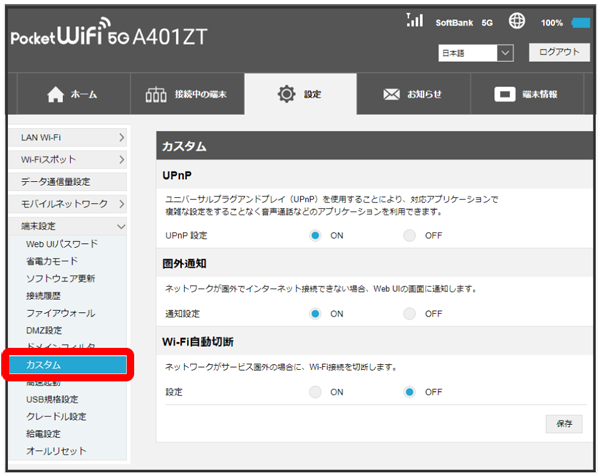Enable Wi-Fi auto disconnect ON

point(315,391)
